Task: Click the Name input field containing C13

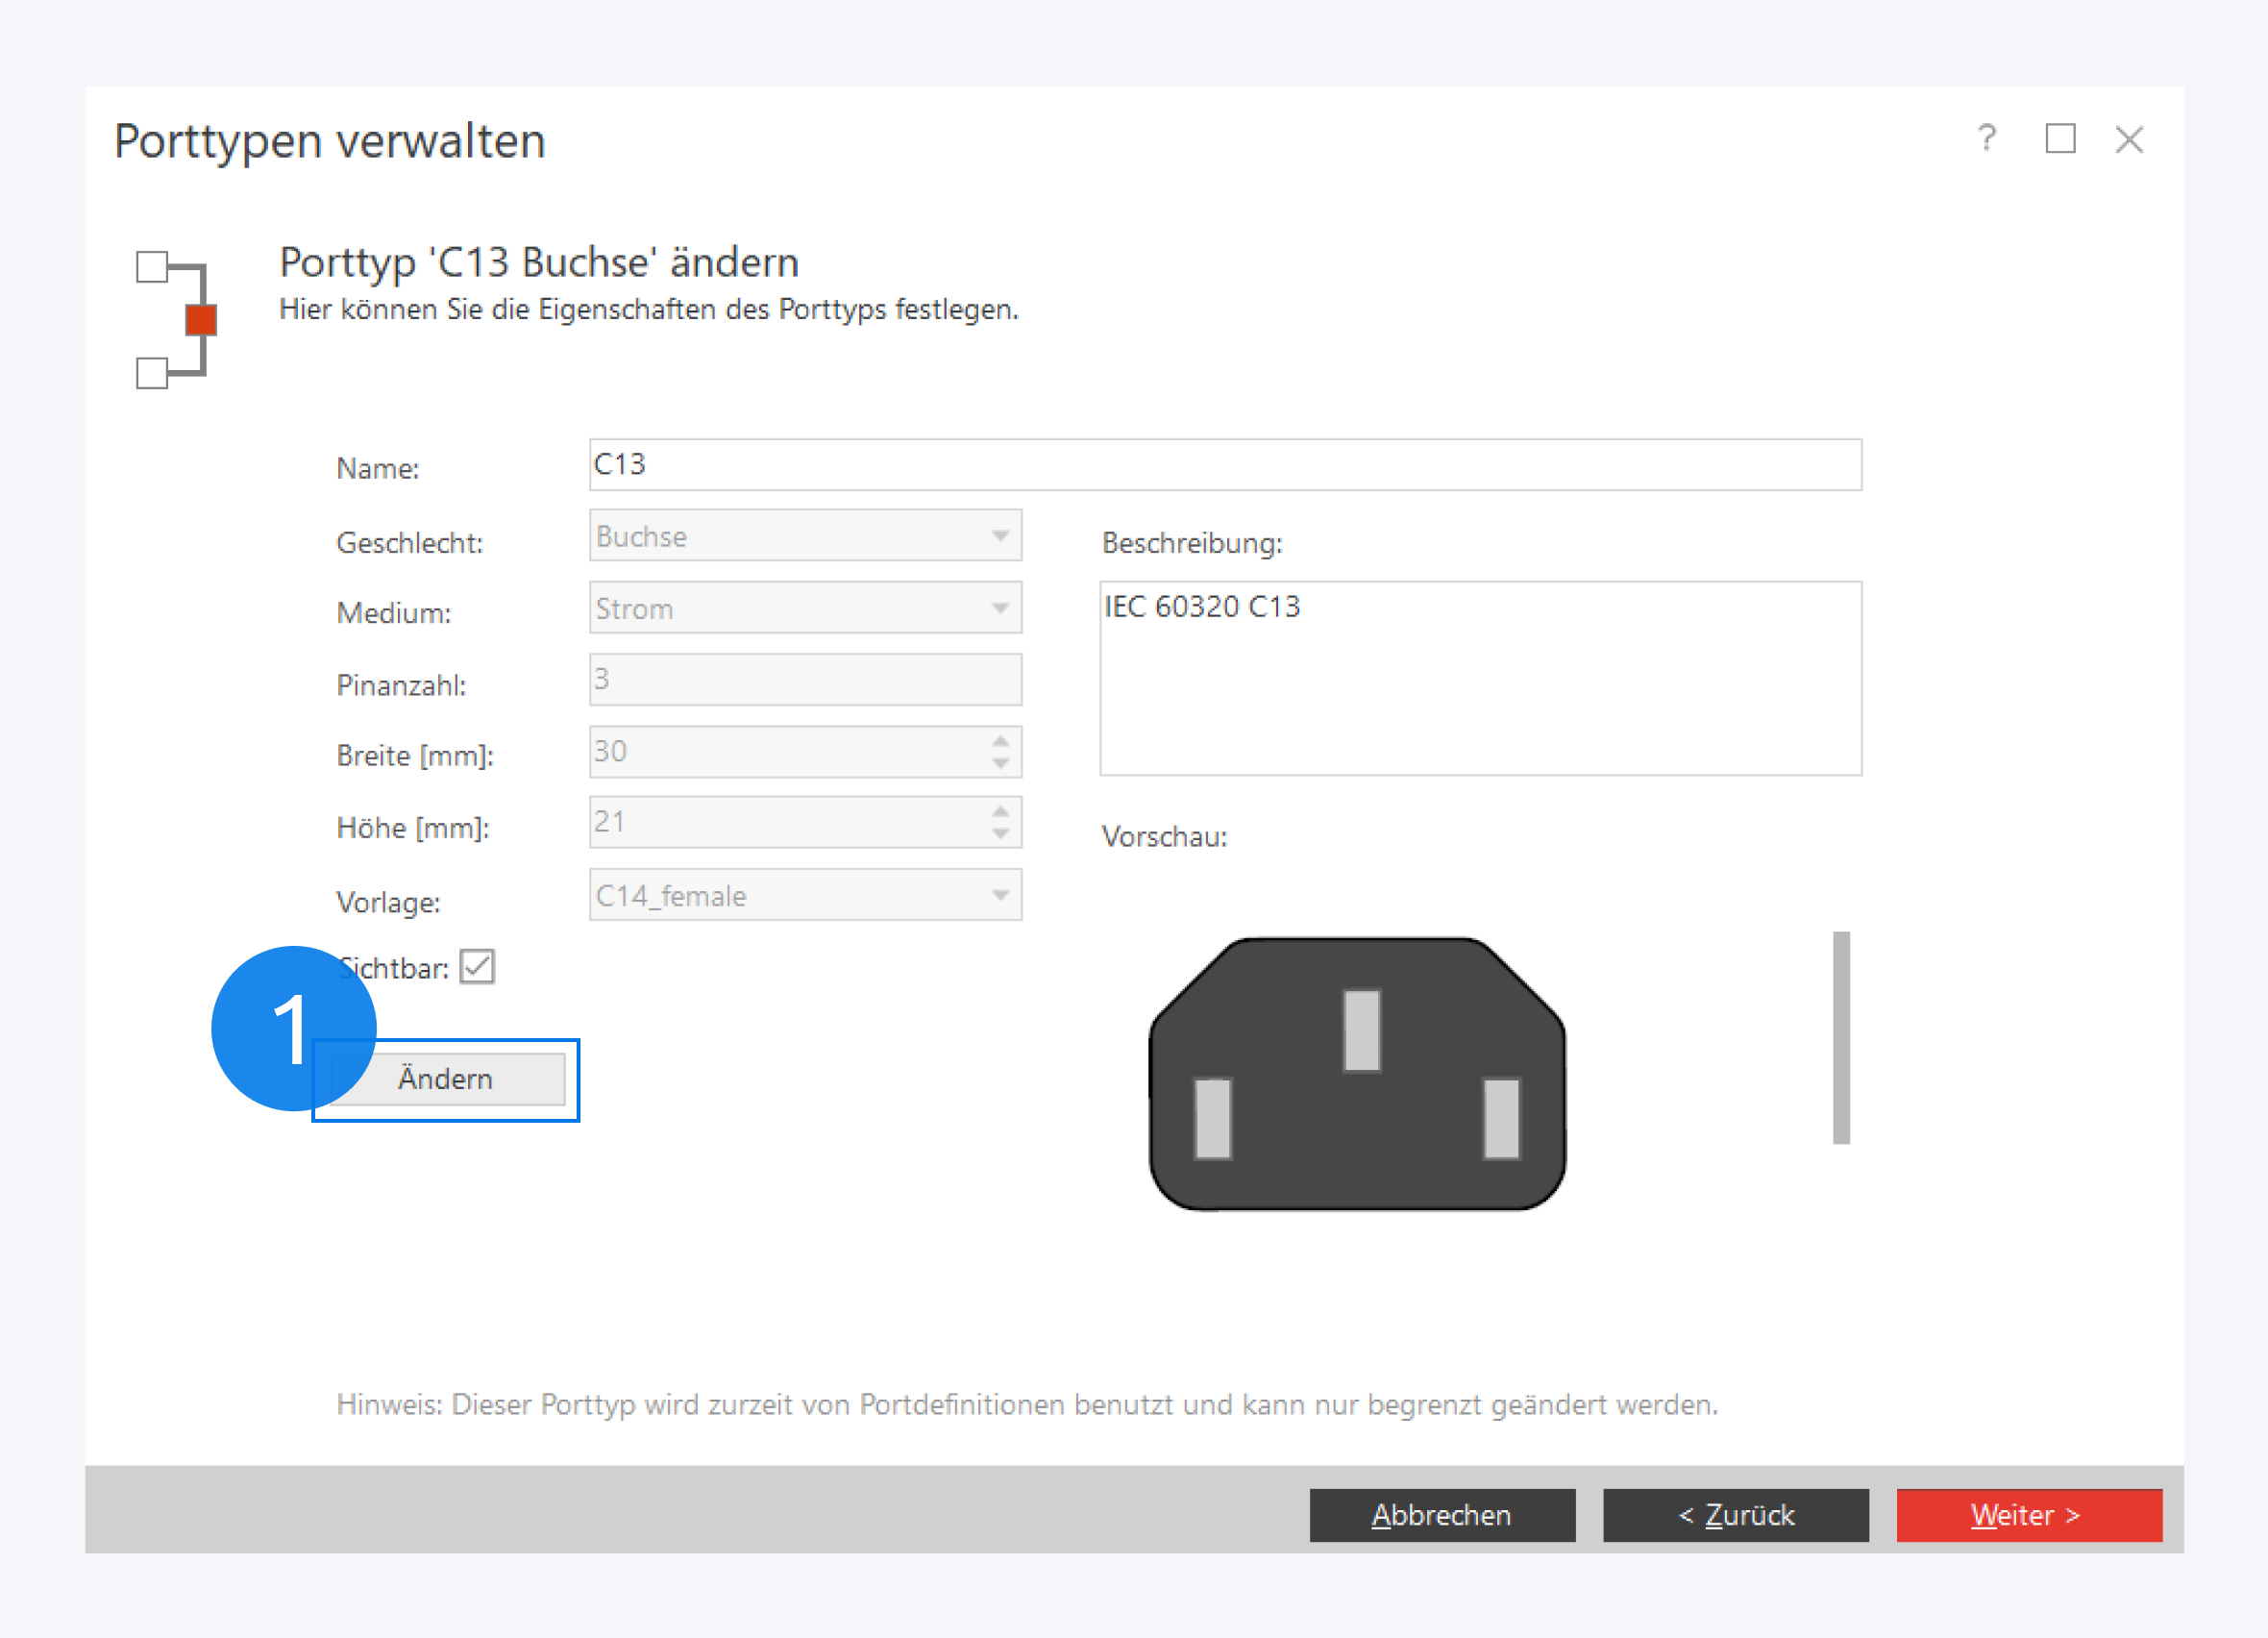Action: pos(1224,465)
